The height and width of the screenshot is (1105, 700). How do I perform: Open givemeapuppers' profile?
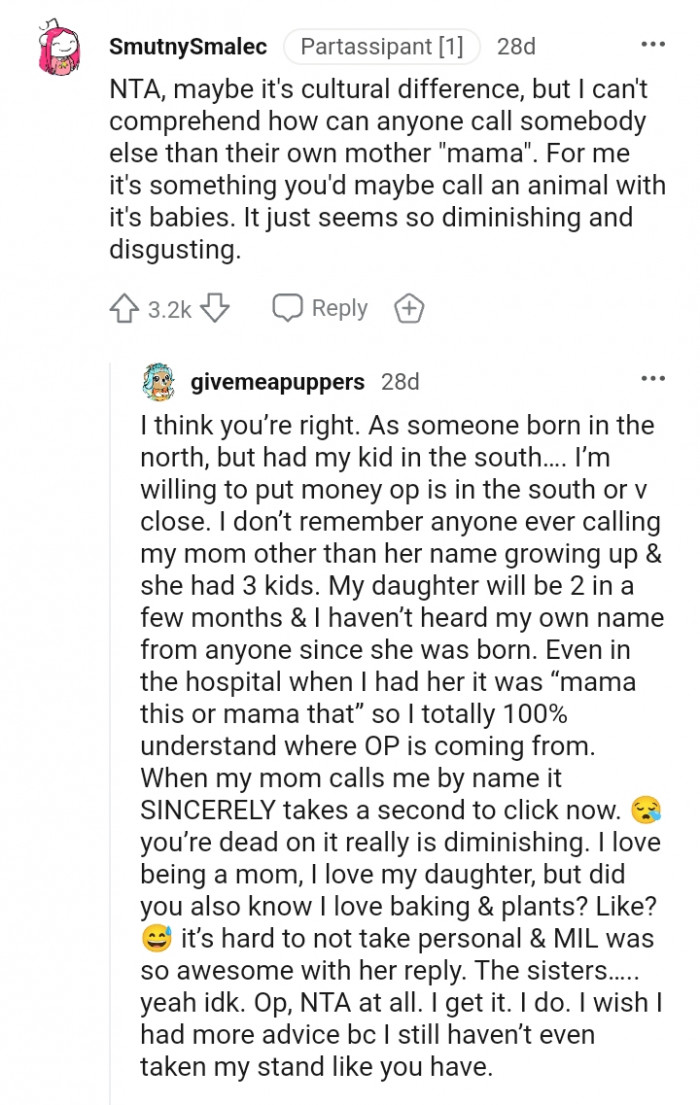coord(277,381)
